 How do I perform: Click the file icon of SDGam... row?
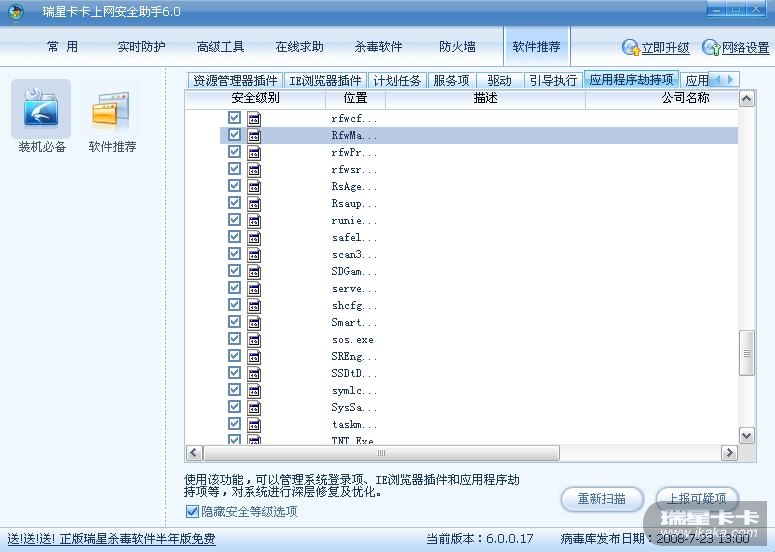pos(254,271)
